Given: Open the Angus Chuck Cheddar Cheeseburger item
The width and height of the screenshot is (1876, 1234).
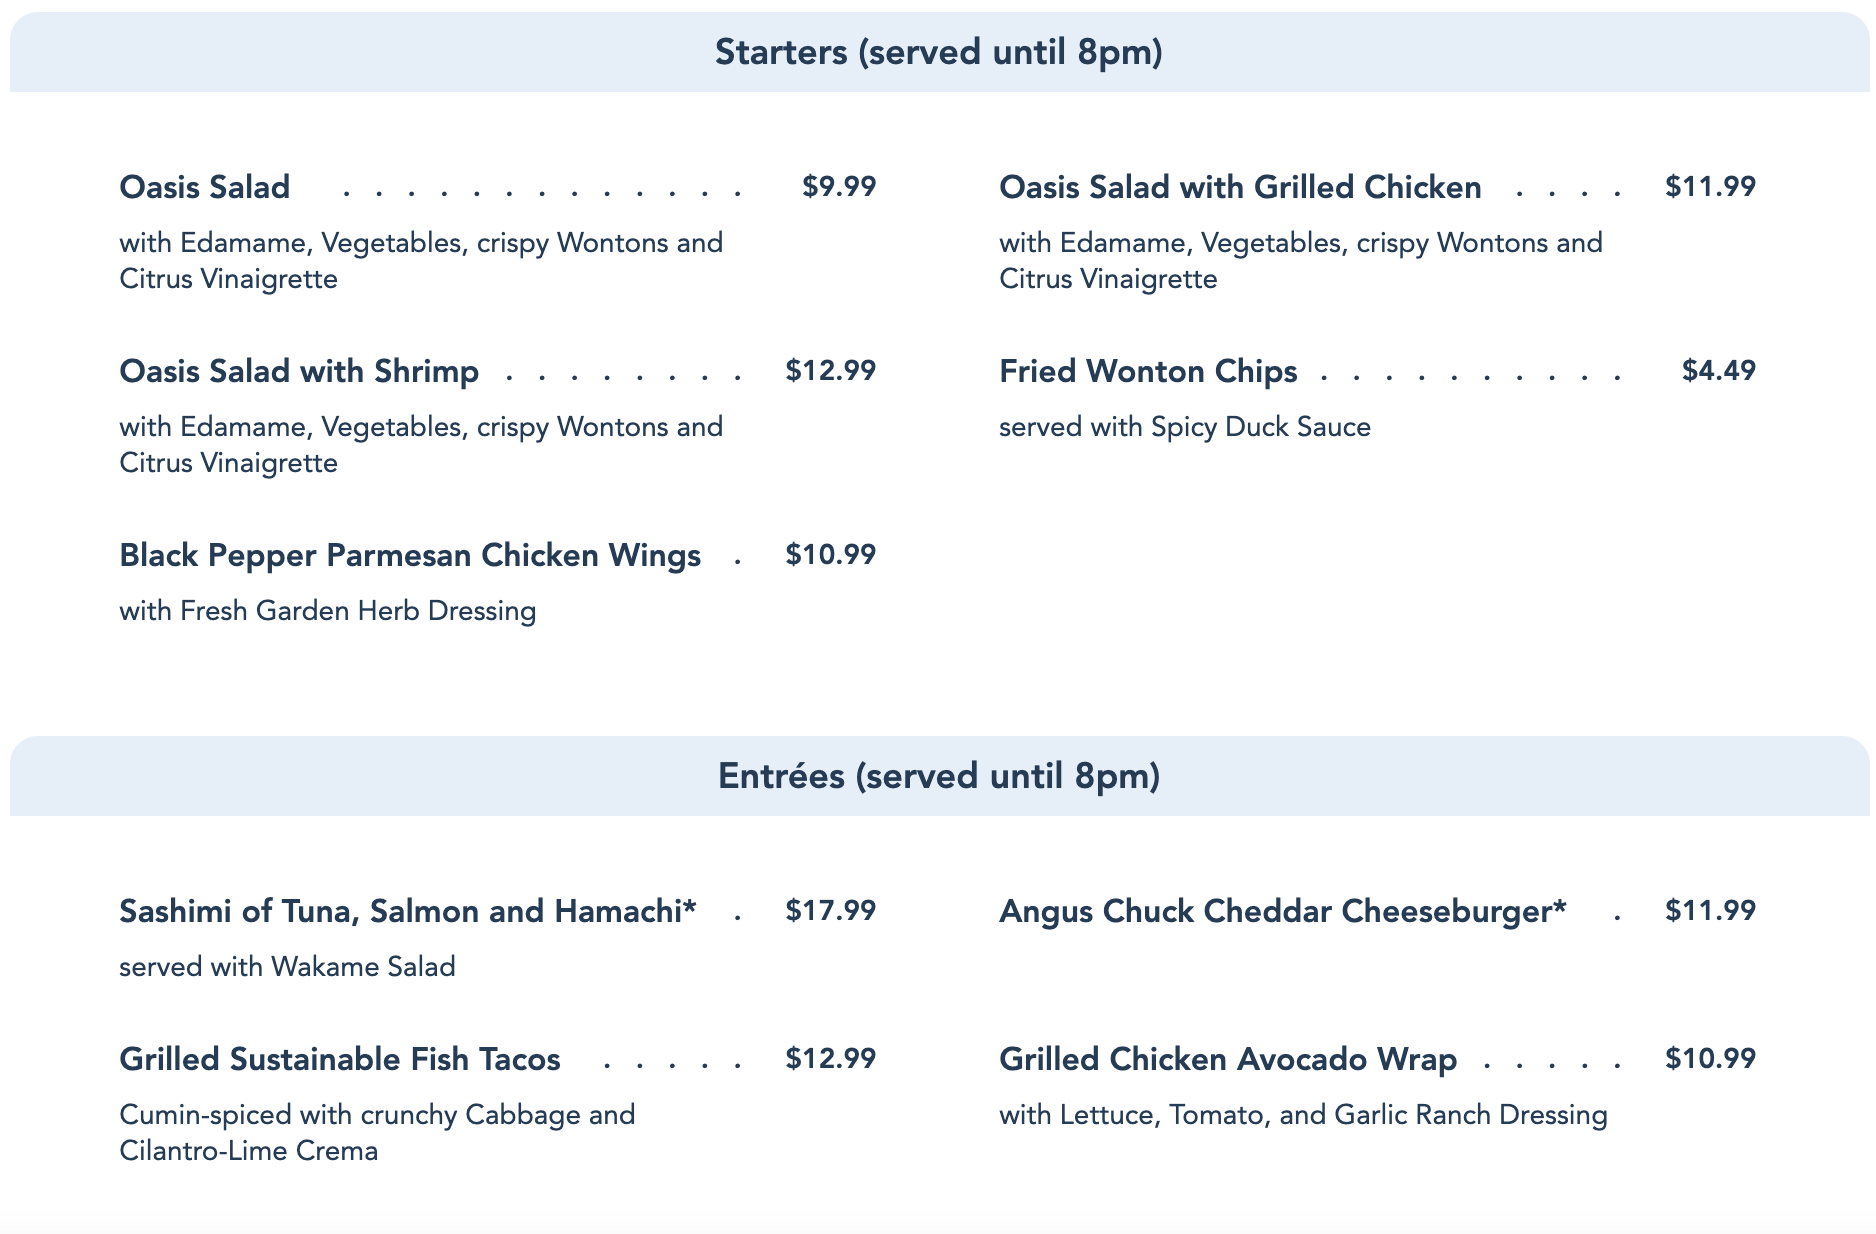Looking at the screenshot, I should point(1283,911).
